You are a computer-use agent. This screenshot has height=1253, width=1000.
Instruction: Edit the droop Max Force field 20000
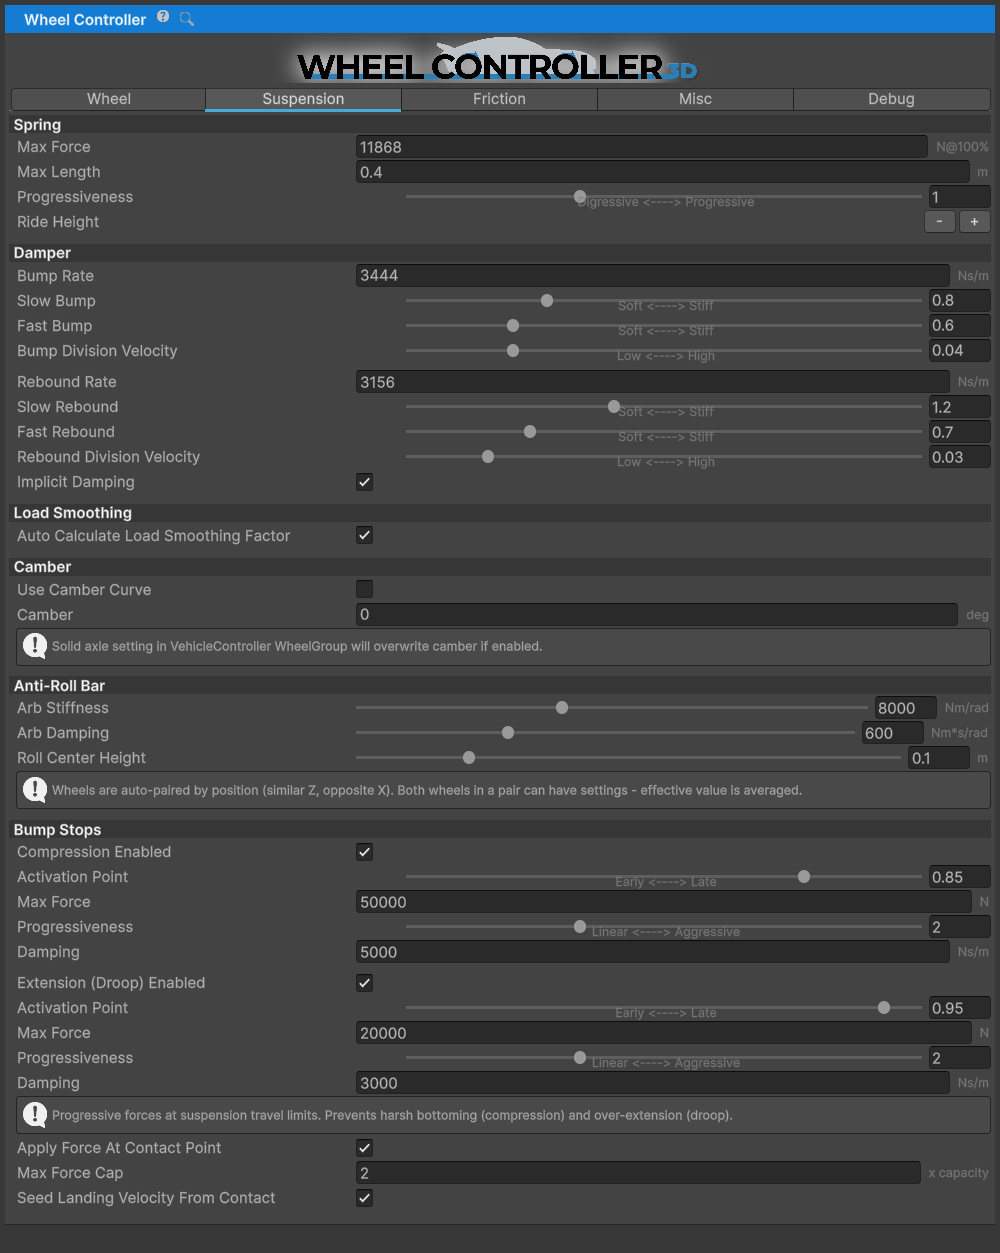click(x=664, y=1033)
